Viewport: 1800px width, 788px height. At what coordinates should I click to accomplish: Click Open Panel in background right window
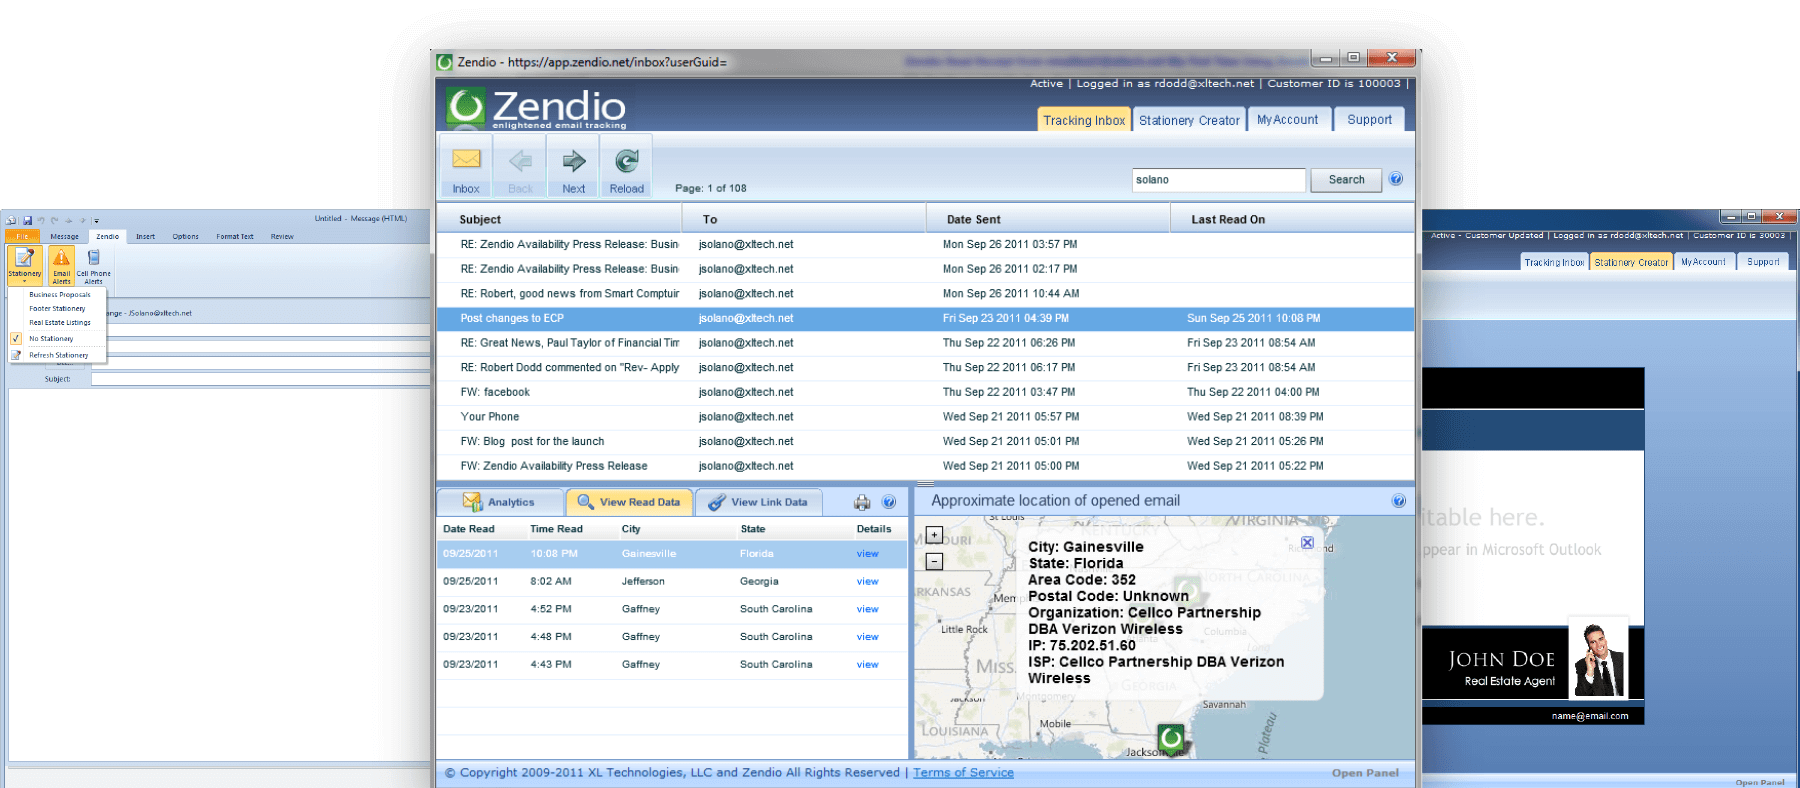[x=1760, y=782]
